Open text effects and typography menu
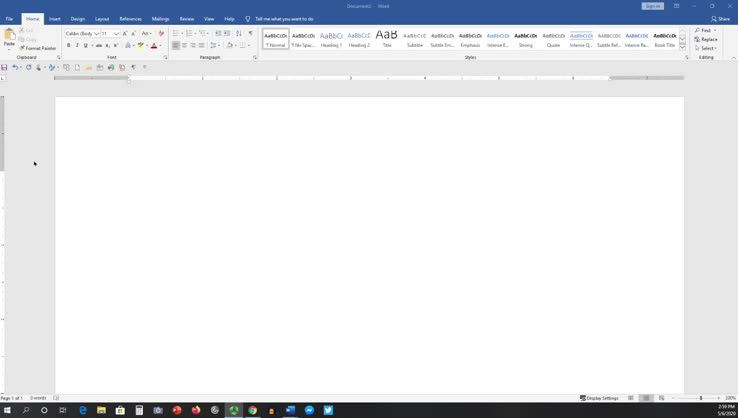 click(x=128, y=46)
